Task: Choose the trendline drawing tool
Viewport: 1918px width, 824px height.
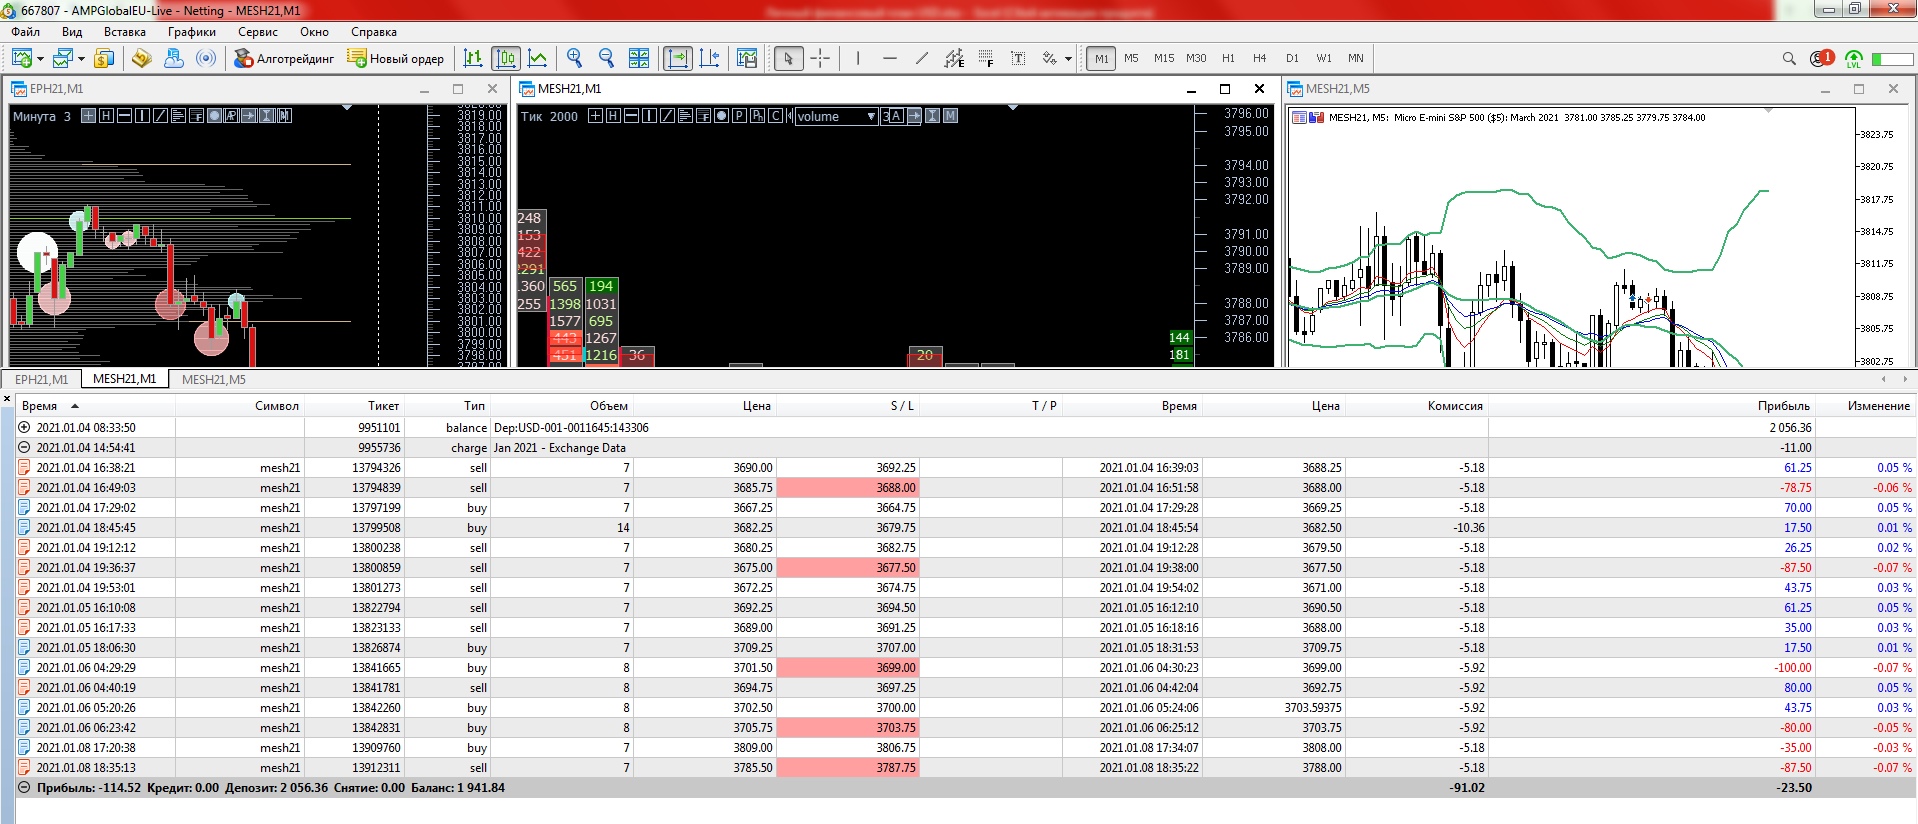Action: pos(921,58)
